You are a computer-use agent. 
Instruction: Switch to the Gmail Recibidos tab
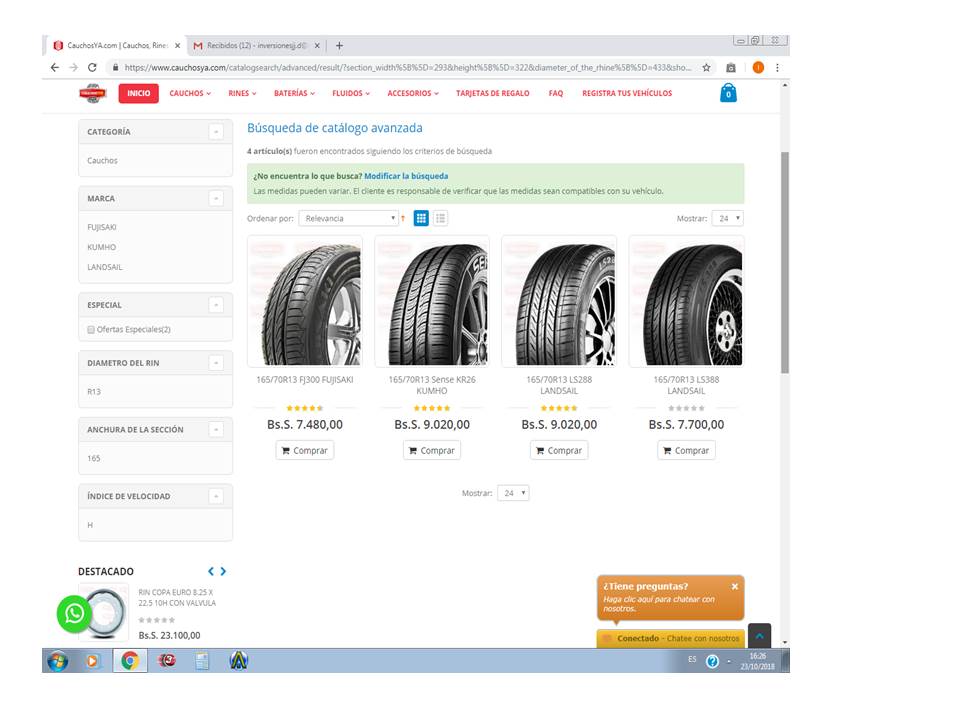click(x=257, y=45)
